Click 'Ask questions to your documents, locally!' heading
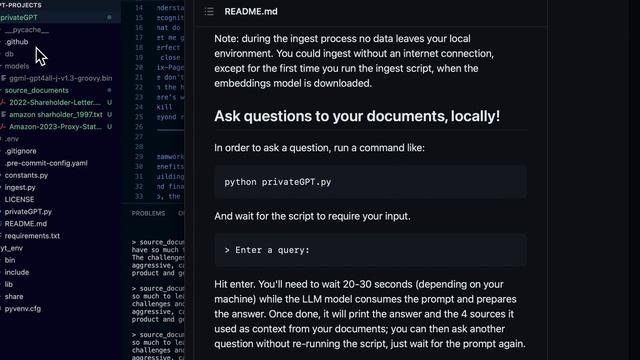The image size is (640, 360). pyautogui.click(x=357, y=116)
